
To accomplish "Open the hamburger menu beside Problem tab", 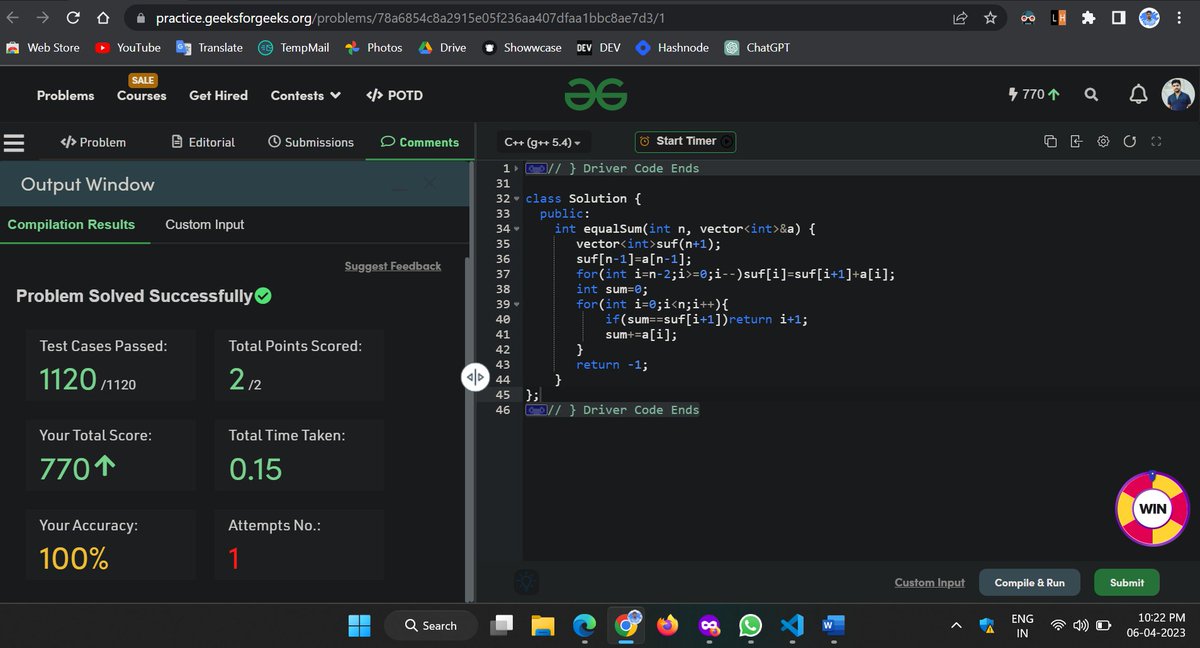I will (13, 142).
